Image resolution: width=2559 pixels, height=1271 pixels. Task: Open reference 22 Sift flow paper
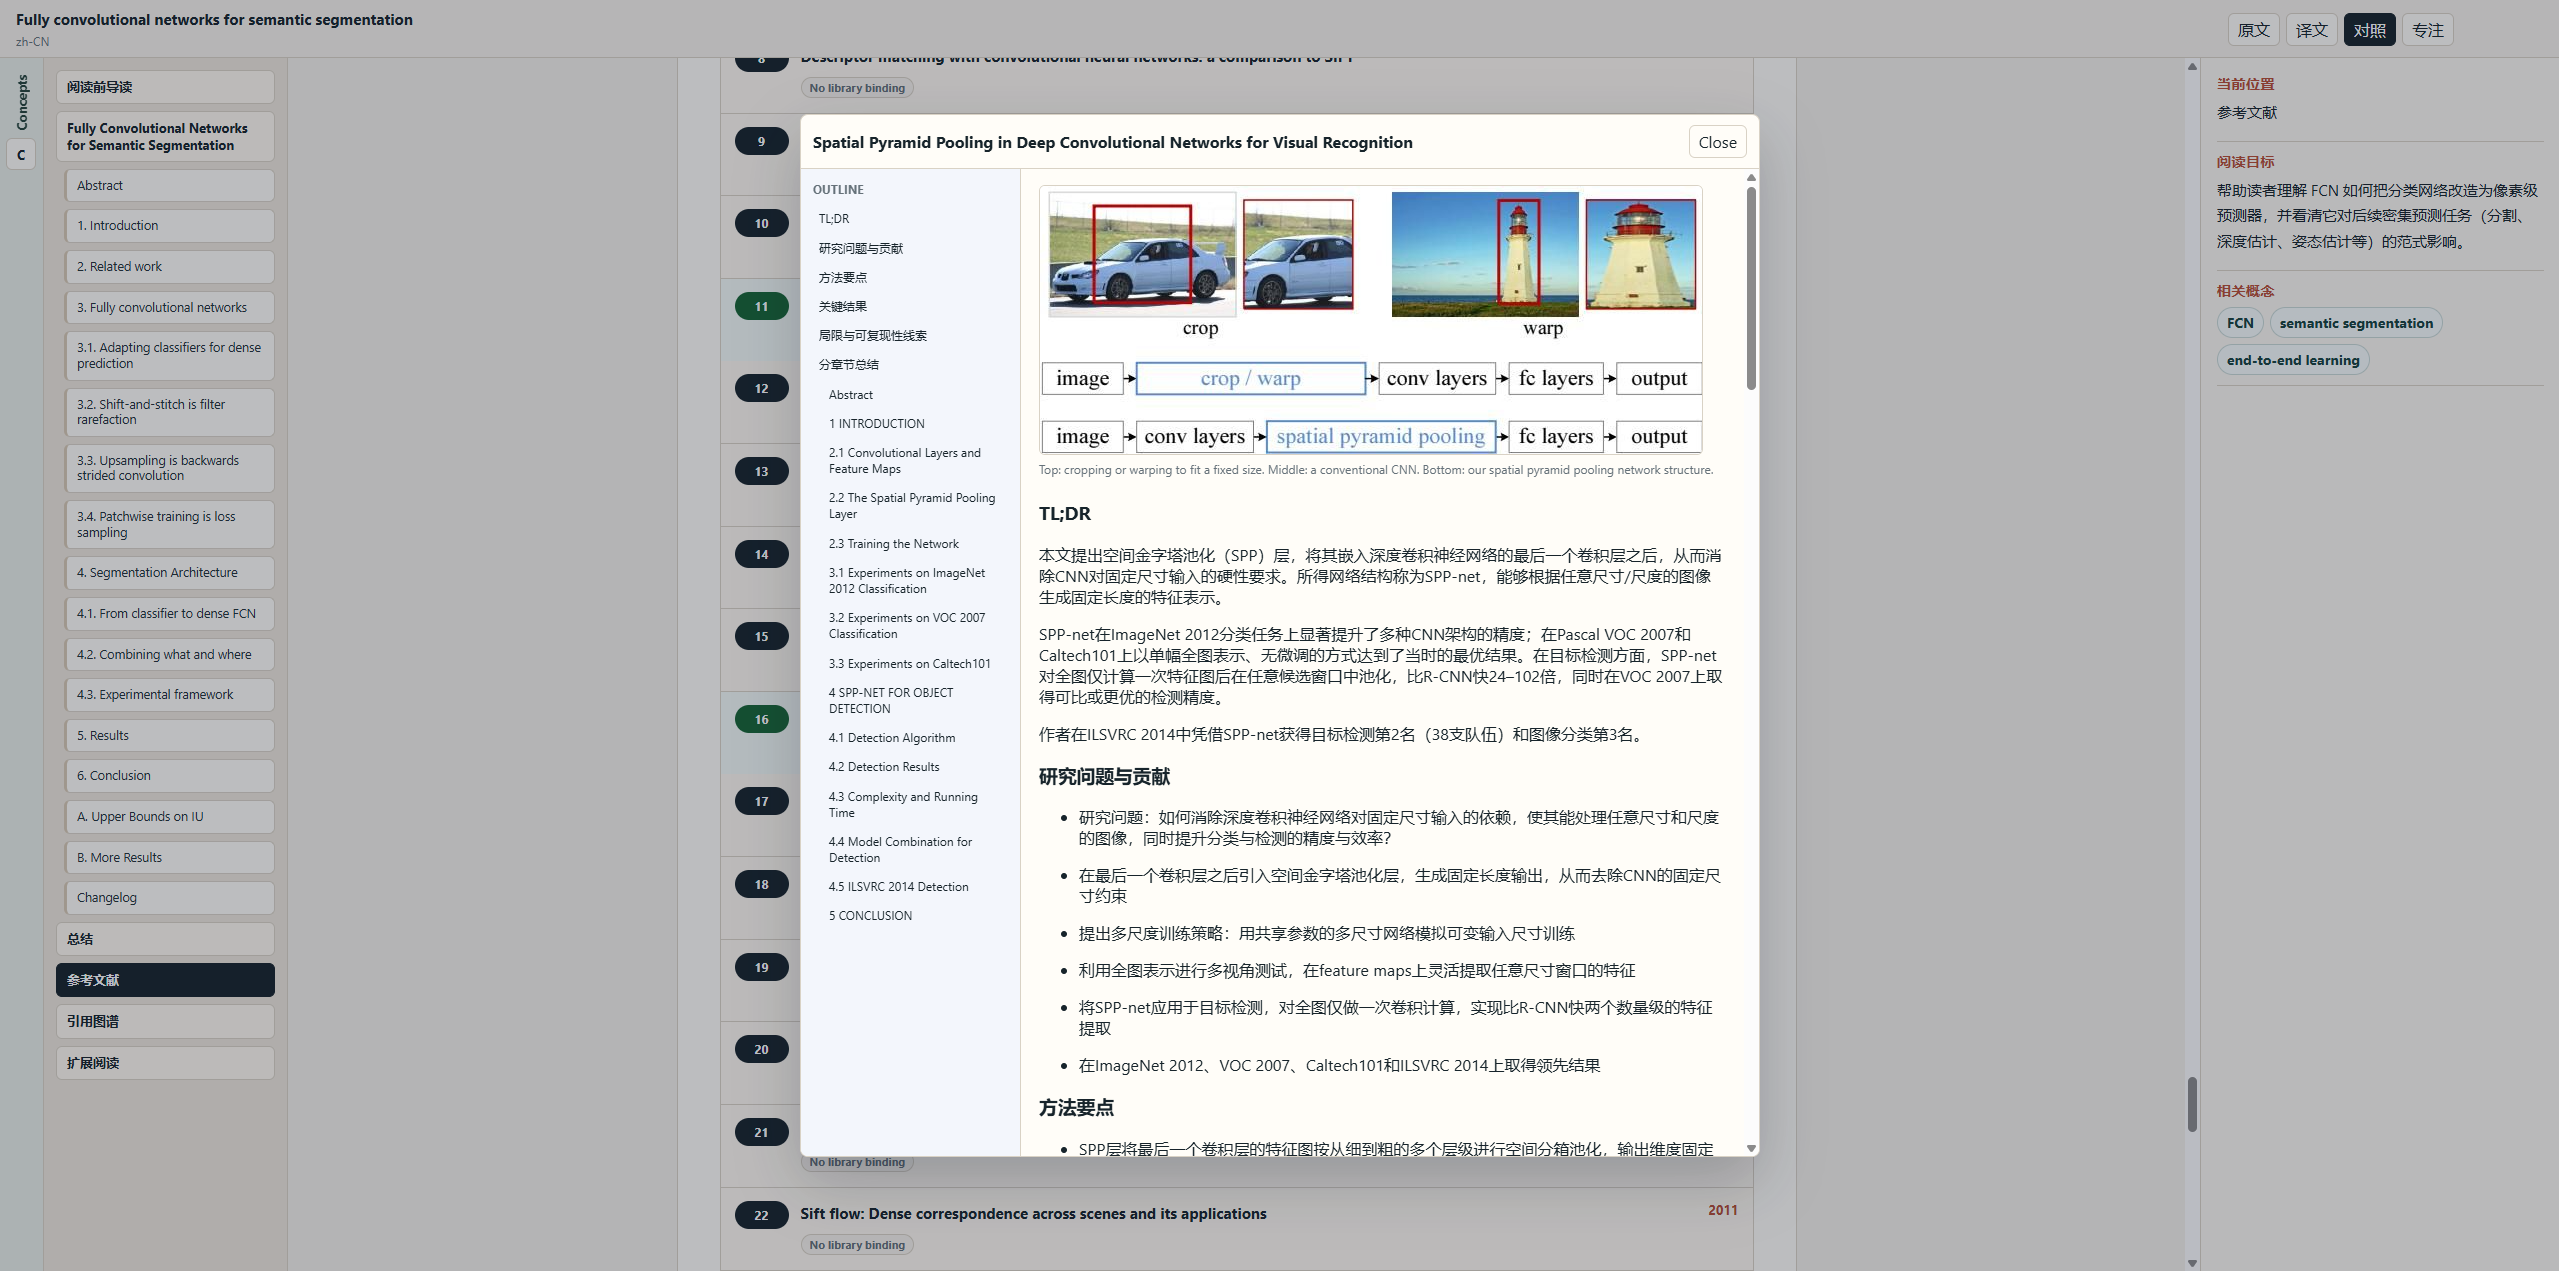1032,1213
